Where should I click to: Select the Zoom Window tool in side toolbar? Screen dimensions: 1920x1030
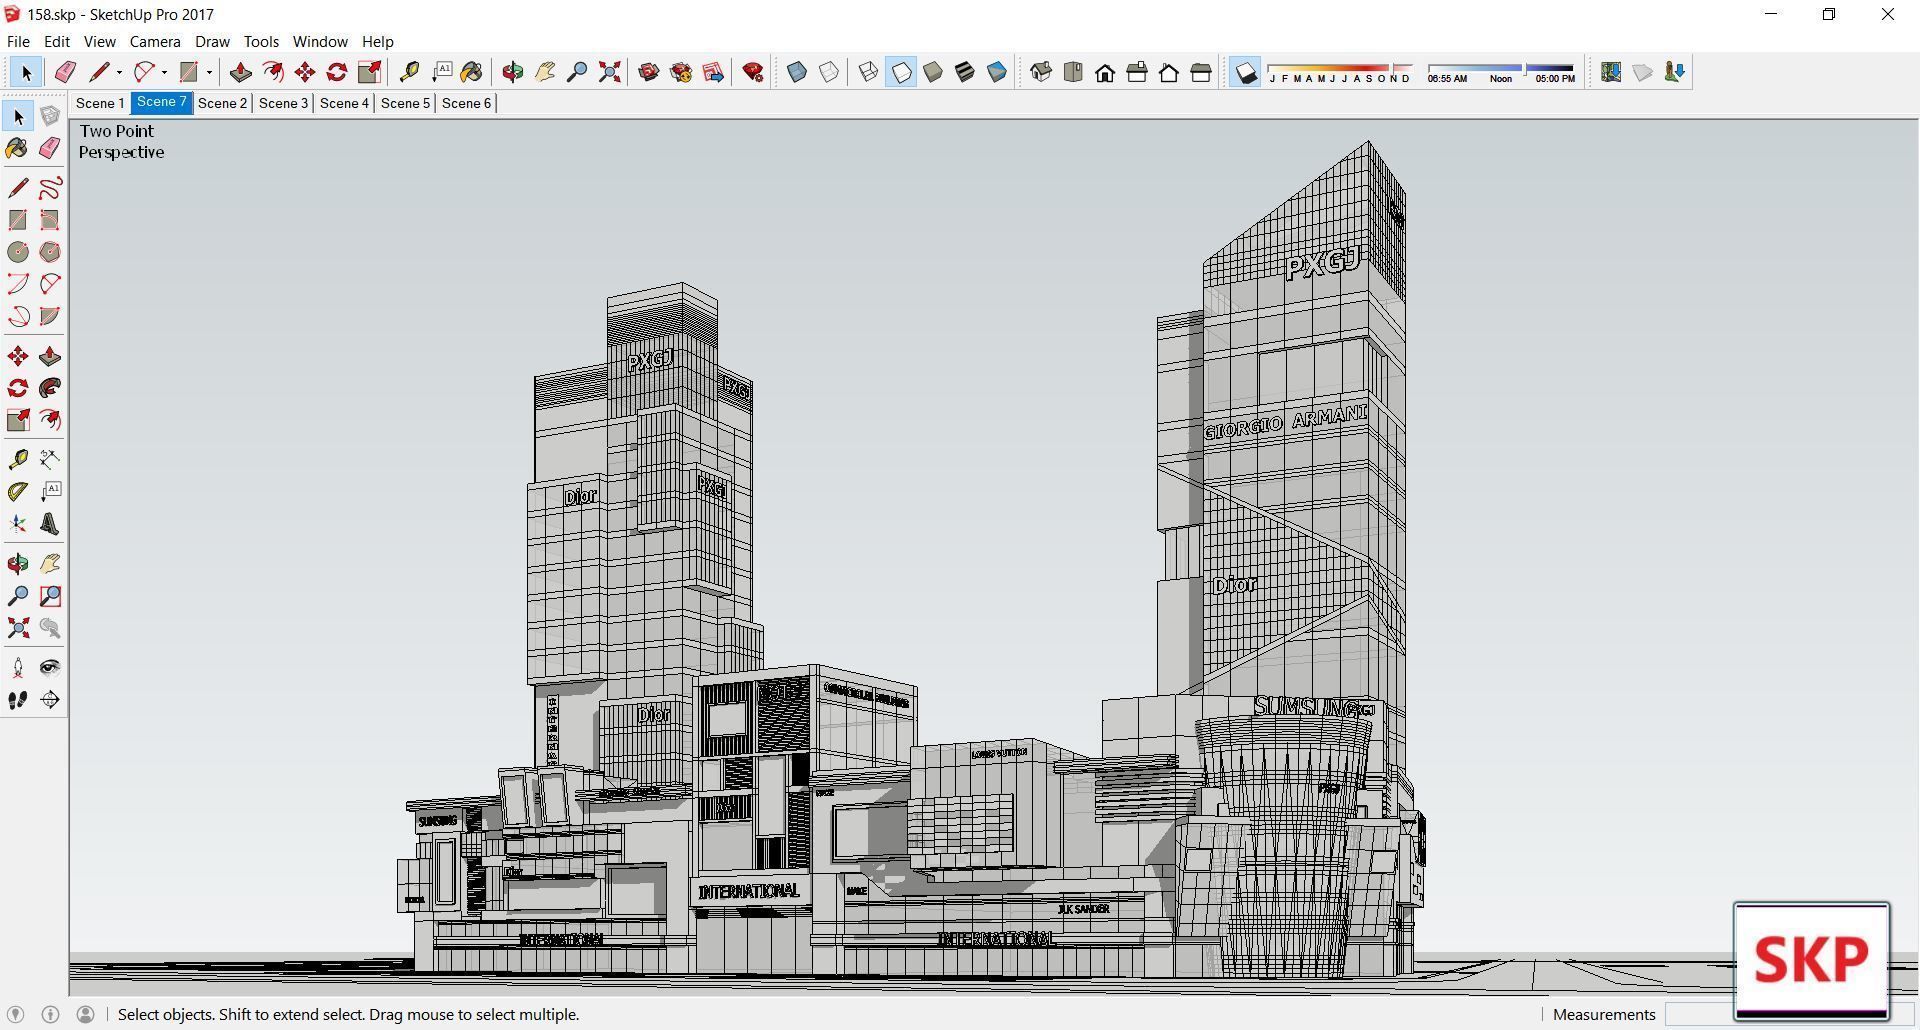pyautogui.click(x=50, y=596)
